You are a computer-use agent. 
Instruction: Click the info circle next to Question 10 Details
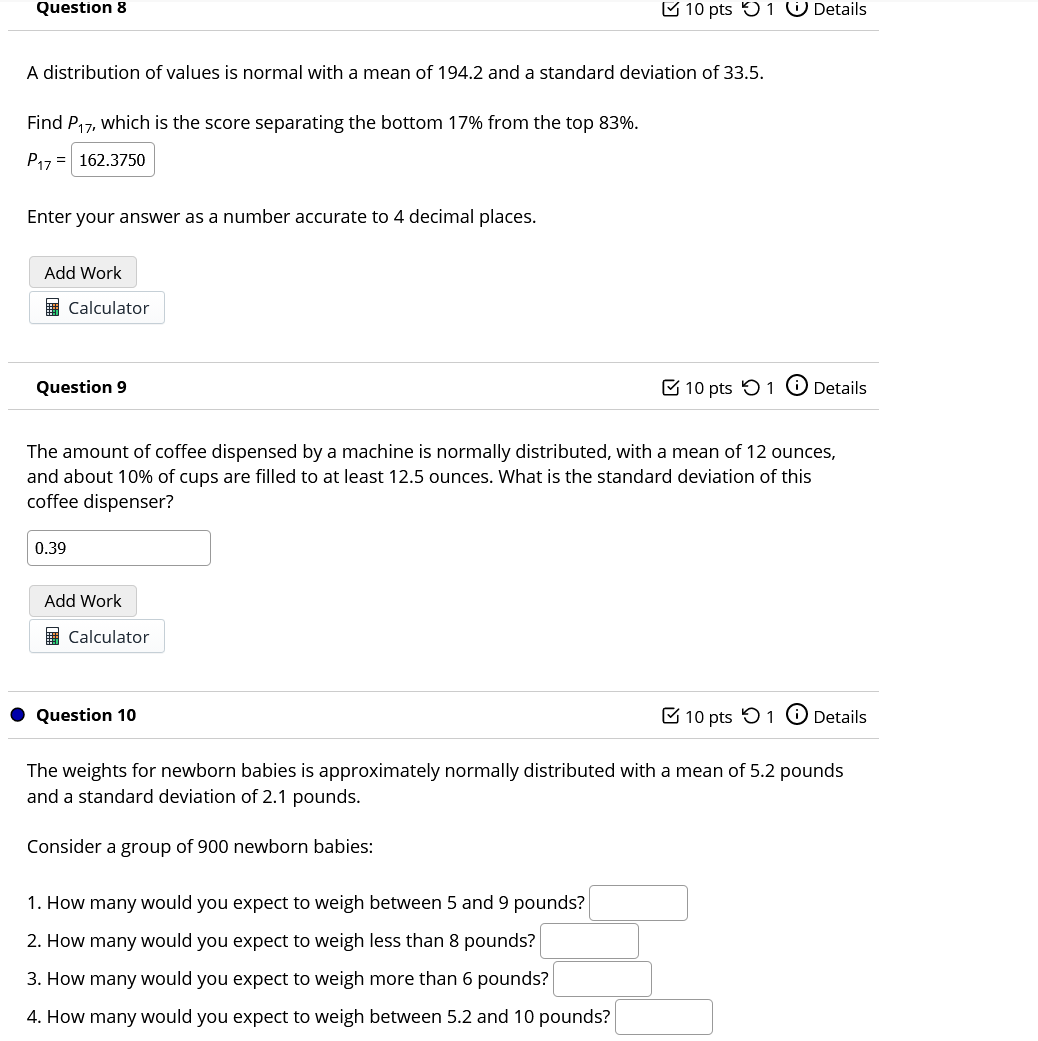[797, 714]
